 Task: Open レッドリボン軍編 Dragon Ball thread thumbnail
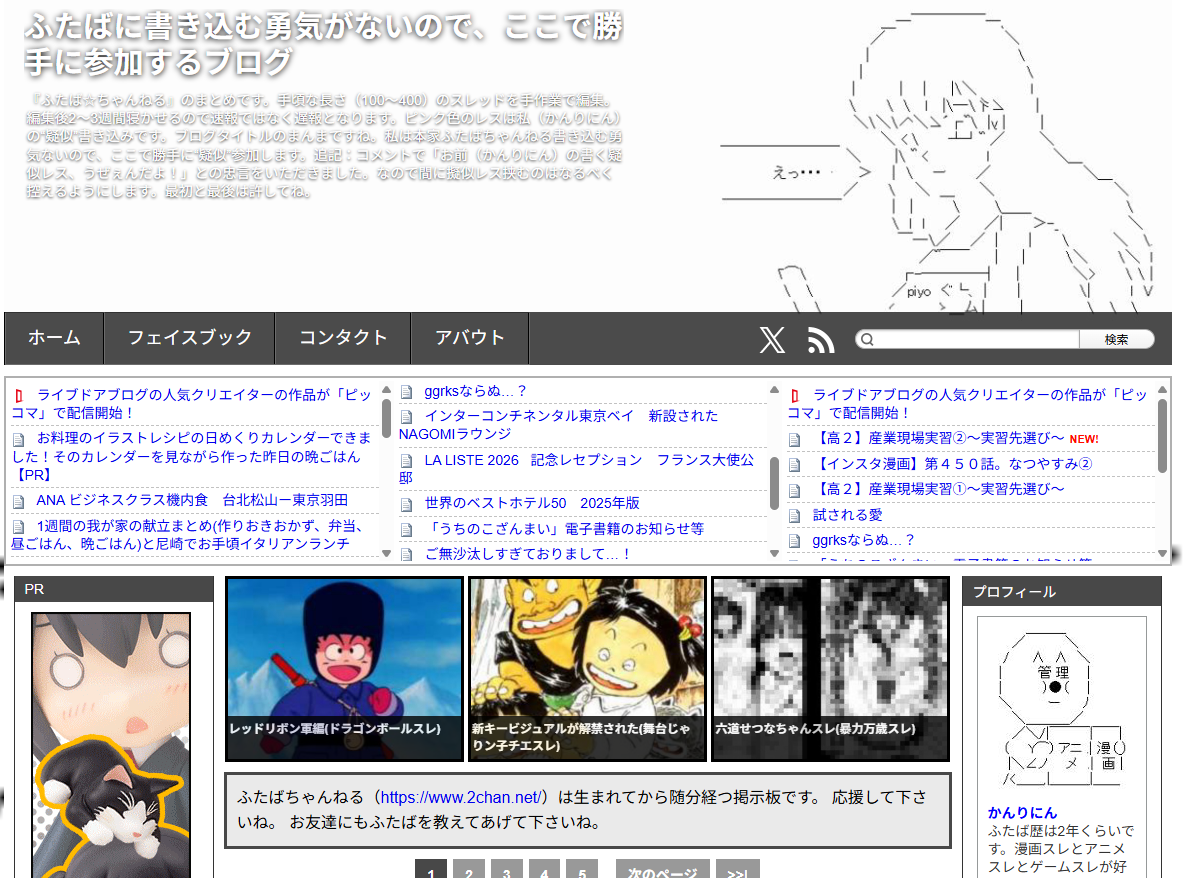click(344, 668)
